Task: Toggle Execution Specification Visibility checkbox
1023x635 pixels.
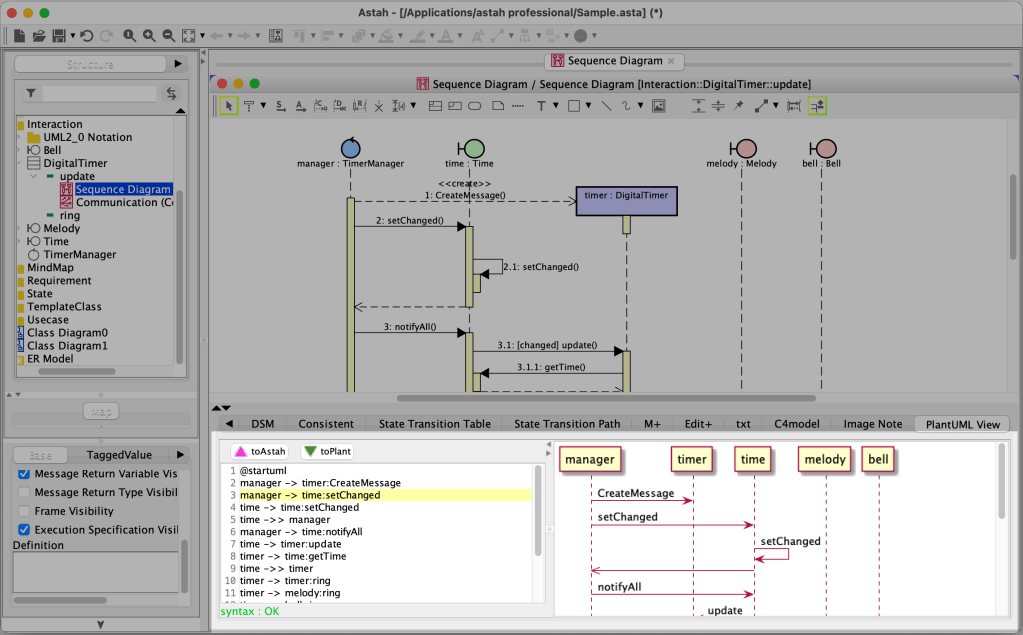Action: [x=24, y=530]
